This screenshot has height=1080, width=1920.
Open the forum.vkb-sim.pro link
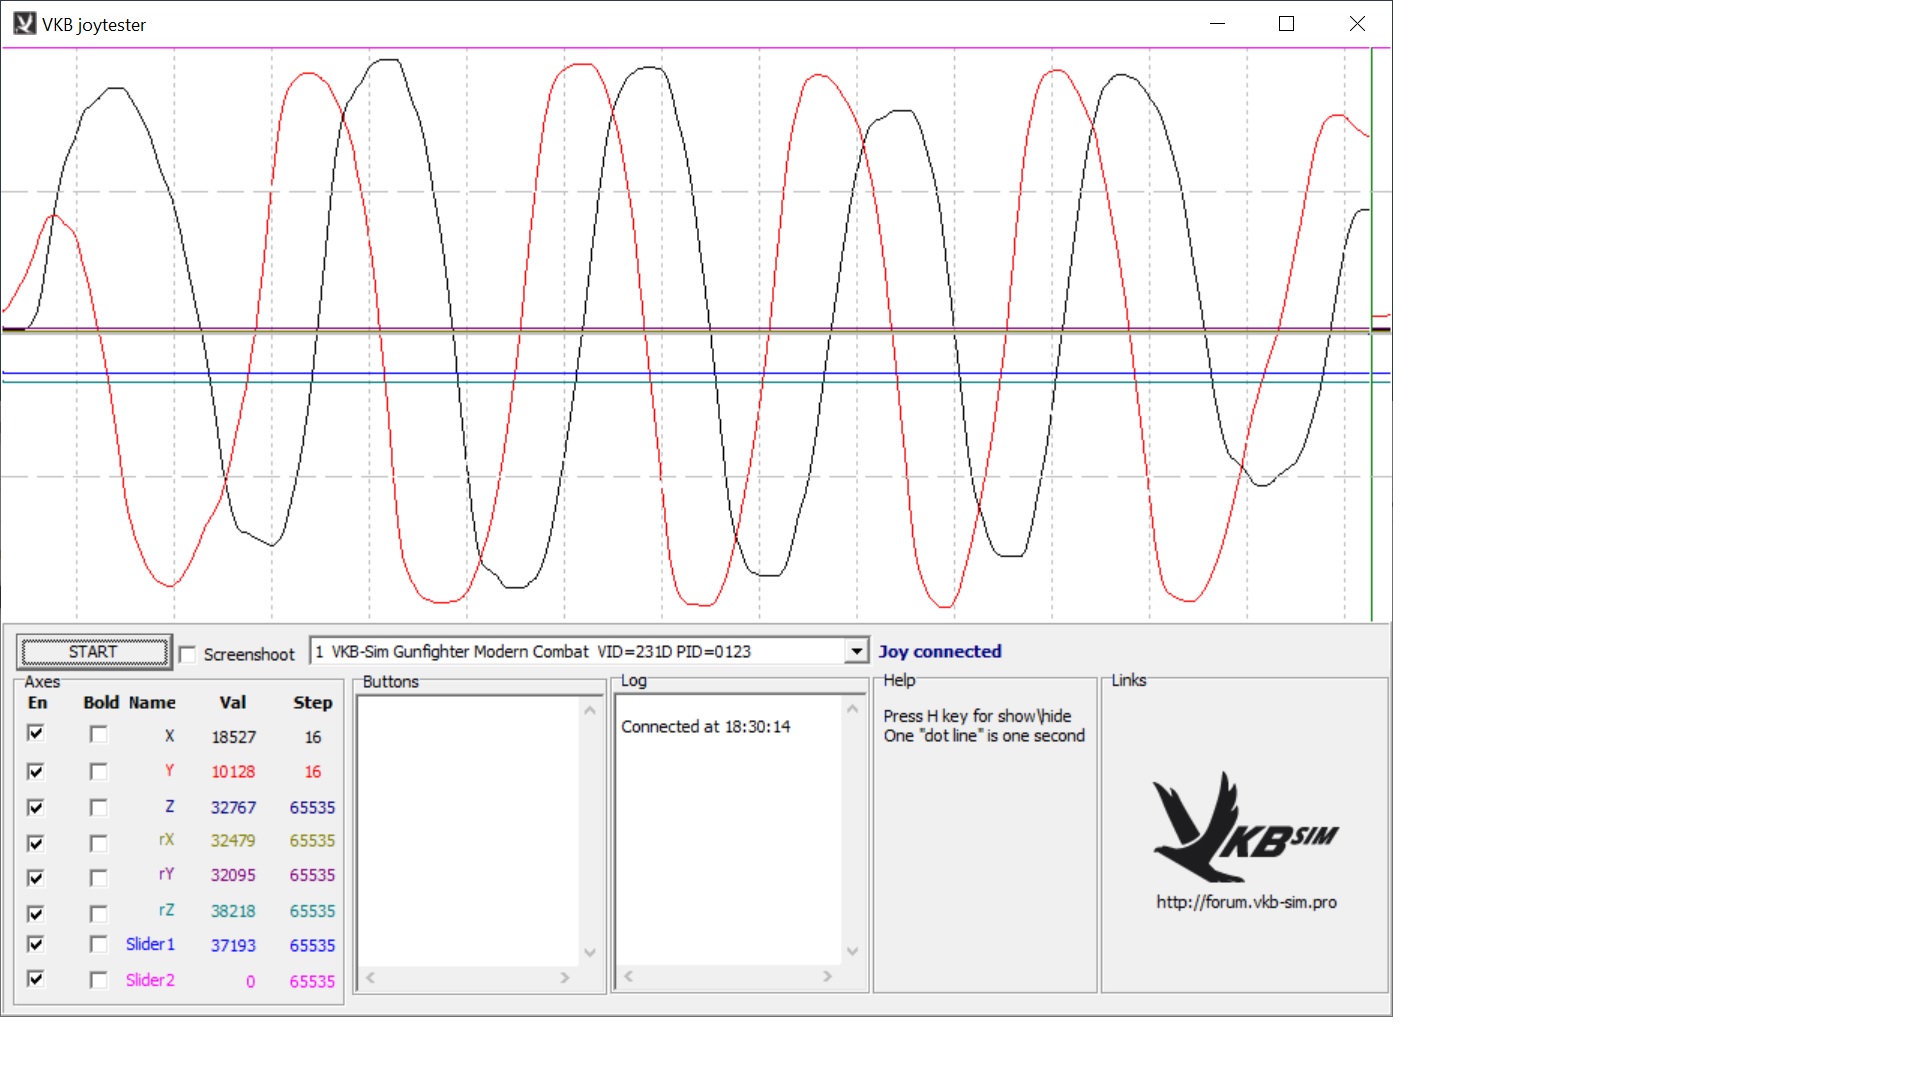pos(1246,902)
